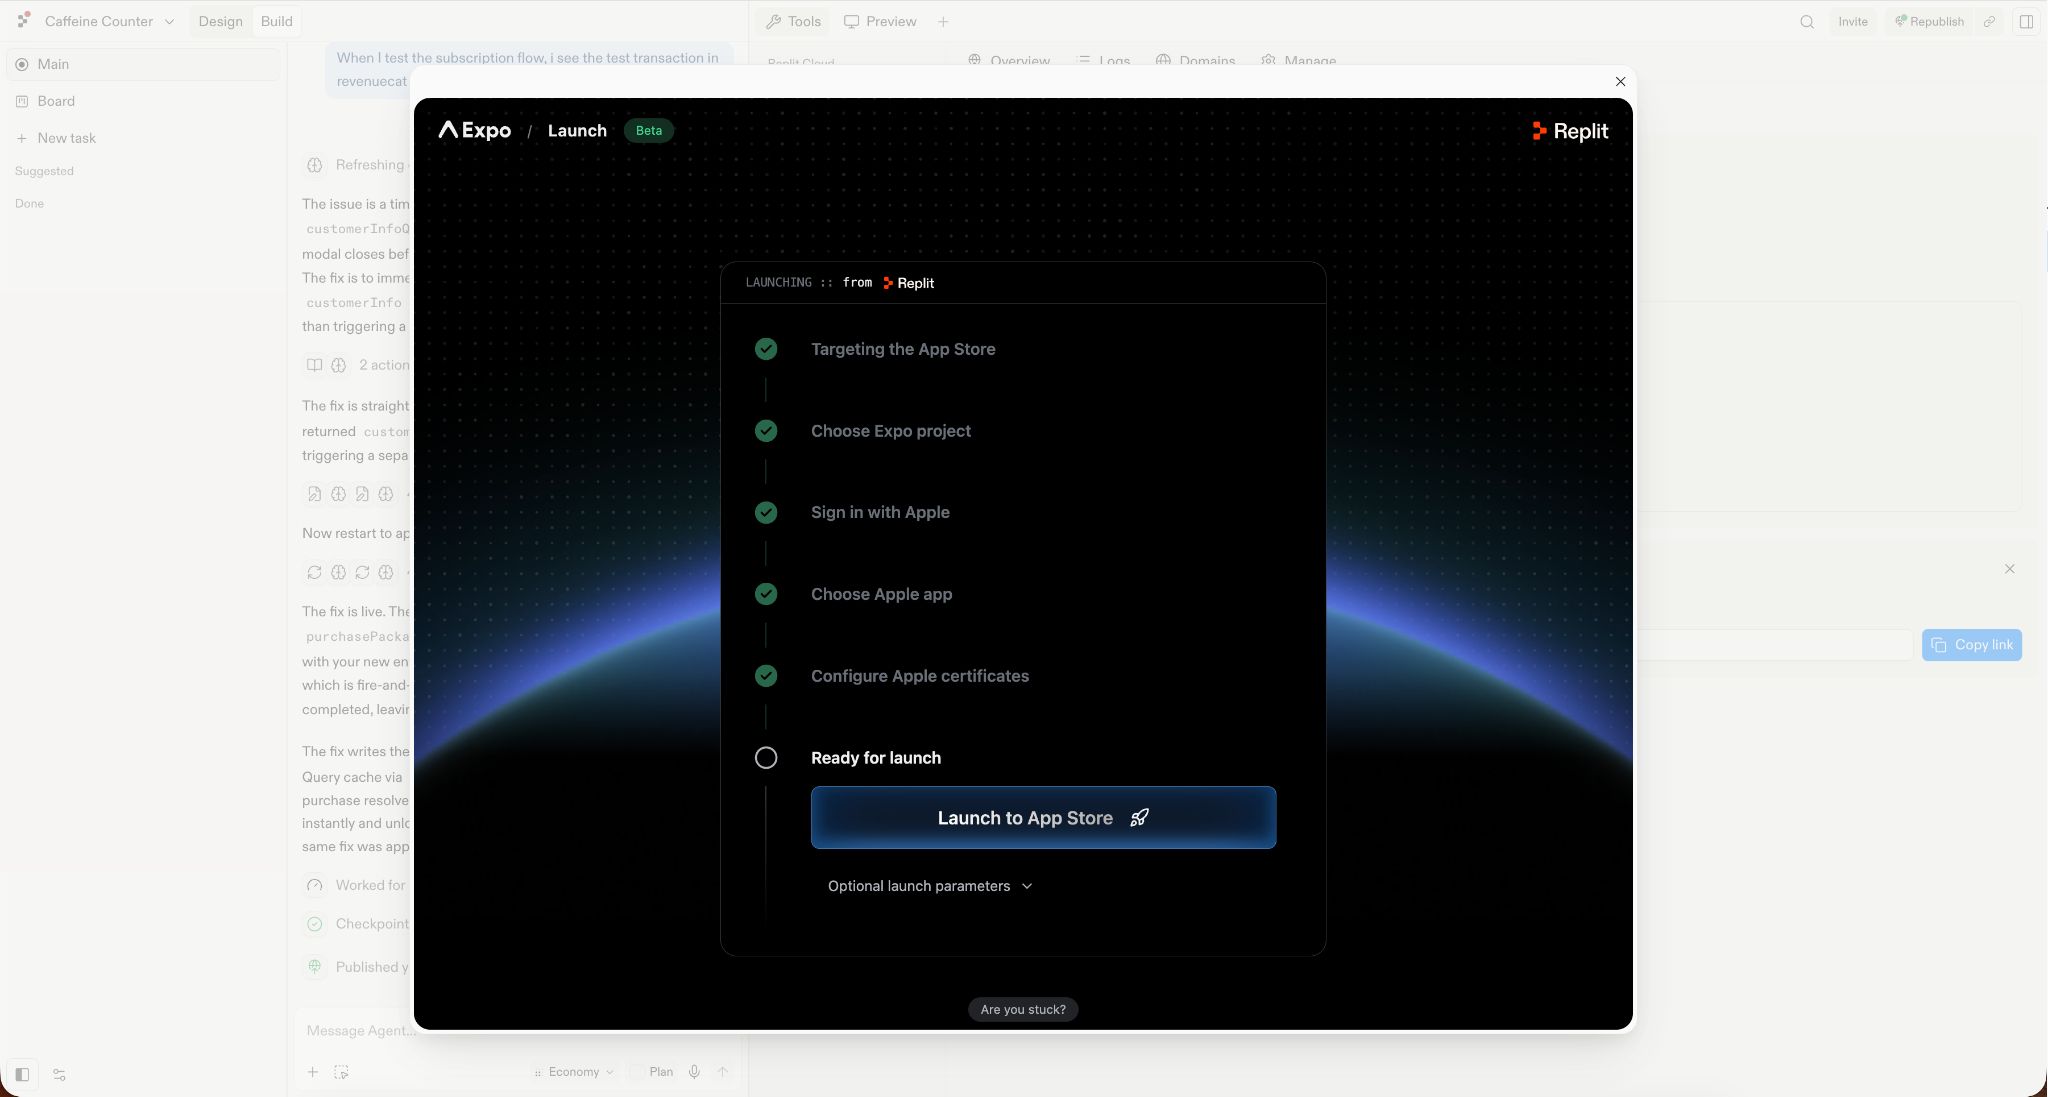Click the green check beside Sign in with Apple
The image size is (2048, 1097).
click(x=766, y=512)
